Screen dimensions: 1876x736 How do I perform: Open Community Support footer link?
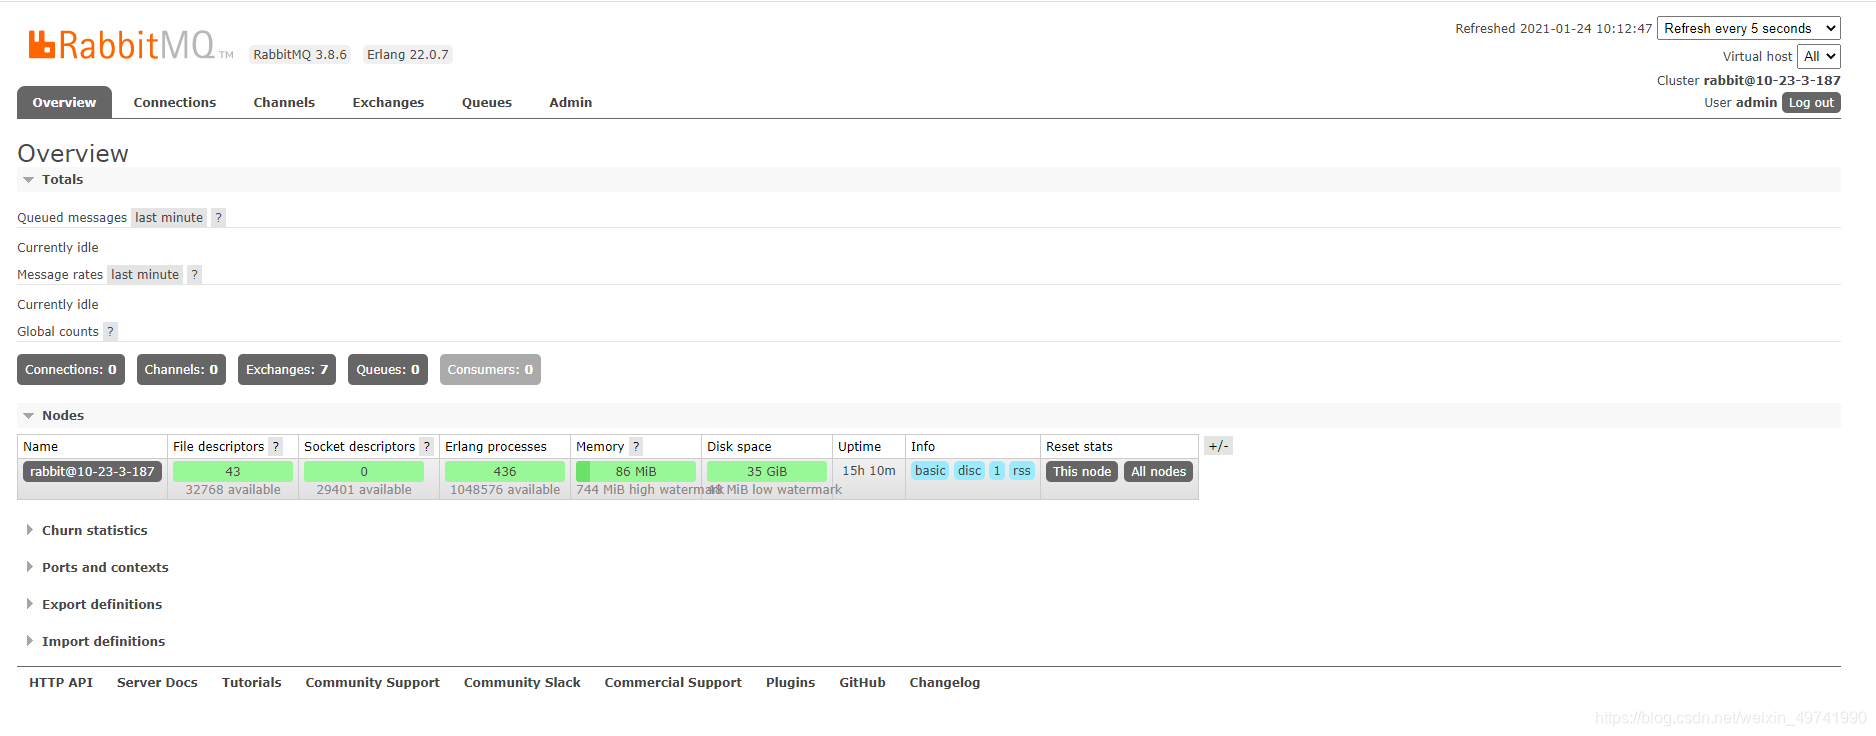(x=373, y=683)
